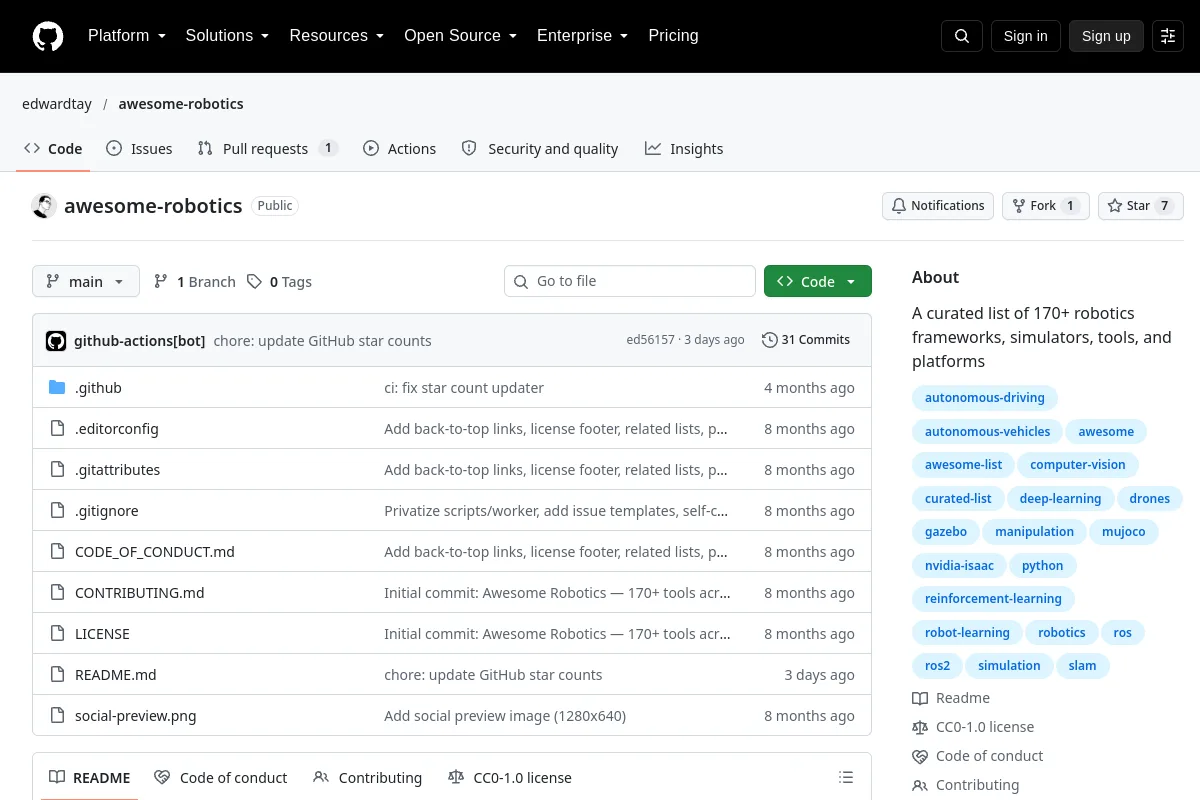Image resolution: width=1200 pixels, height=800 pixels.
Task: Click the branch icon beside 1 Branch
Action: pos(160,282)
